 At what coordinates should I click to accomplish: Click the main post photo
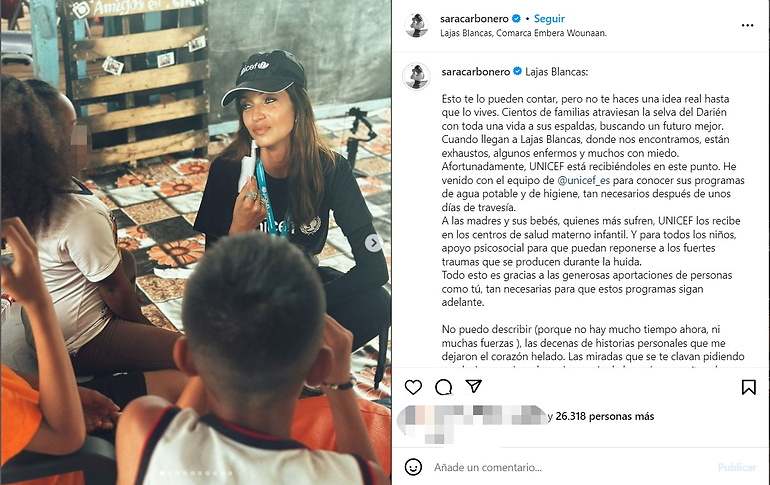coord(196,242)
